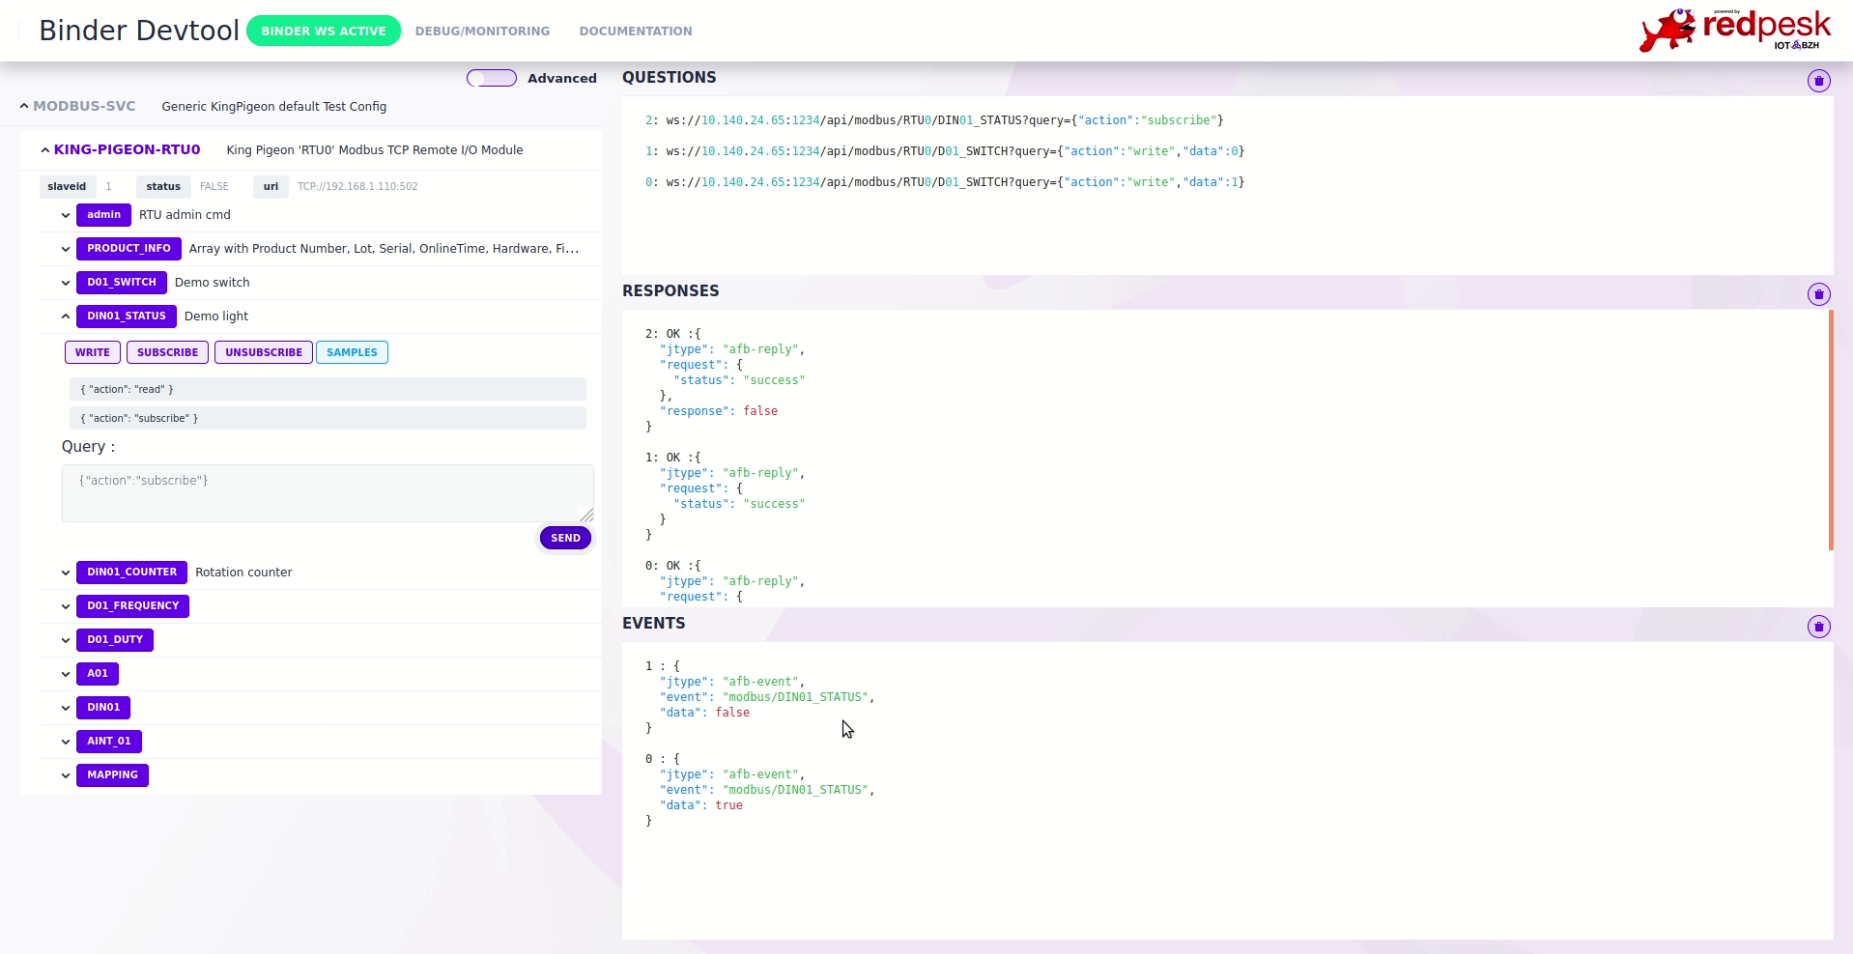Click the SAMPLES button
Viewport: 1853px width, 954px height.
[x=352, y=352]
